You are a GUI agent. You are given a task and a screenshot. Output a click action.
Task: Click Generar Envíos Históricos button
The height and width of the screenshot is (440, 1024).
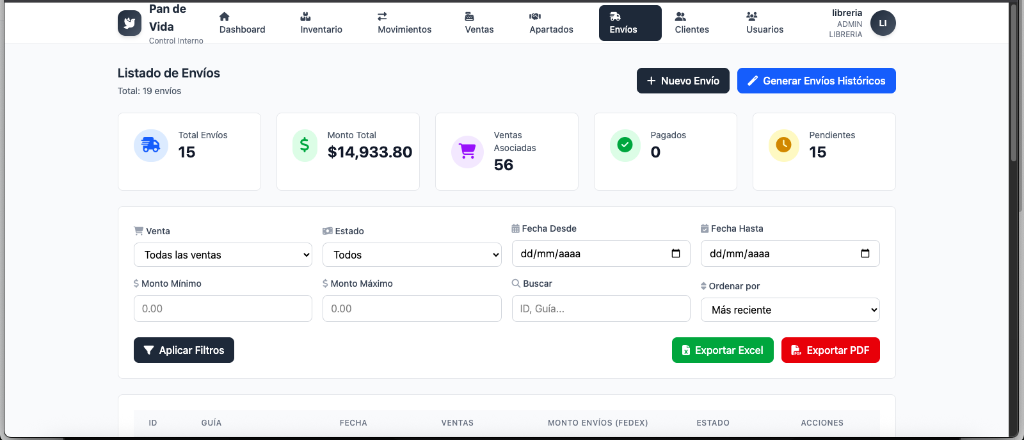(x=816, y=81)
